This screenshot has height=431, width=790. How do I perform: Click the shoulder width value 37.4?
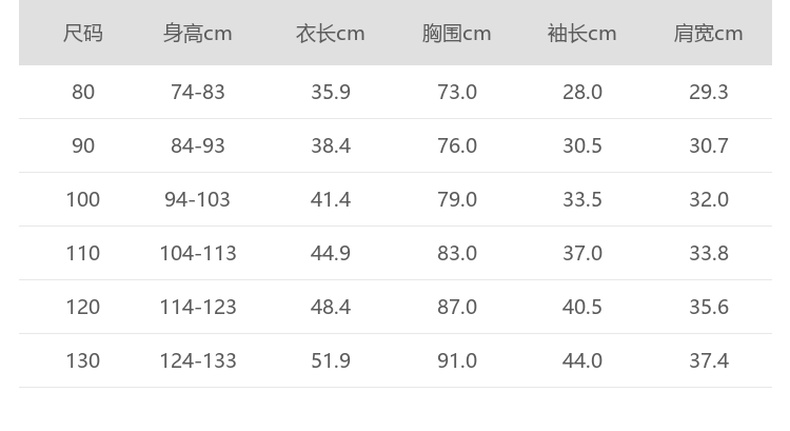pyautogui.click(x=708, y=360)
